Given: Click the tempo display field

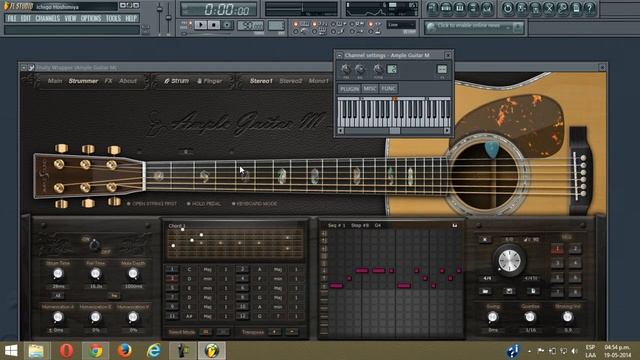Looking at the screenshot, I should tap(251, 26).
